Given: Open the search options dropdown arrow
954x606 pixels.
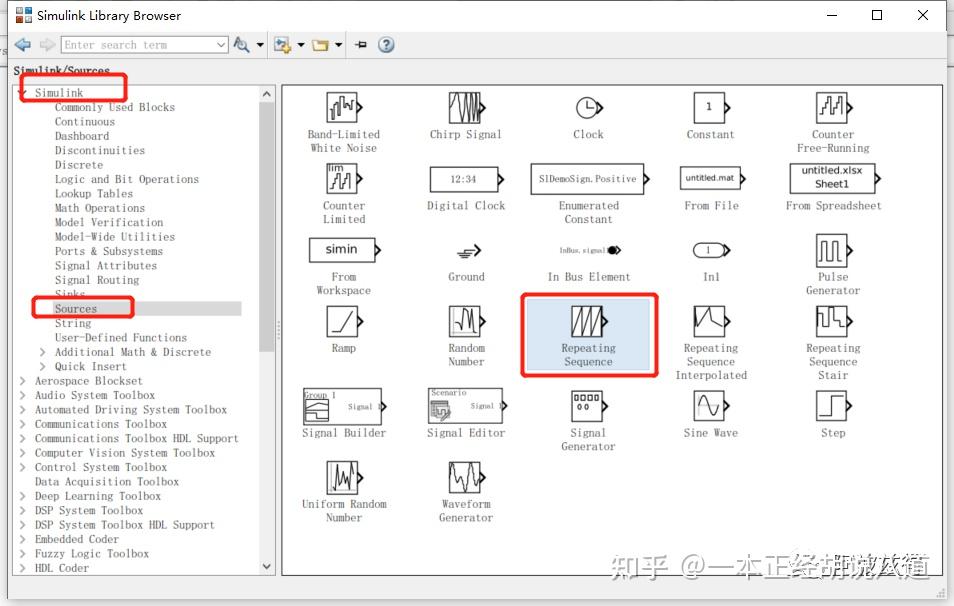Looking at the screenshot, I should click(x=260, y=45).
